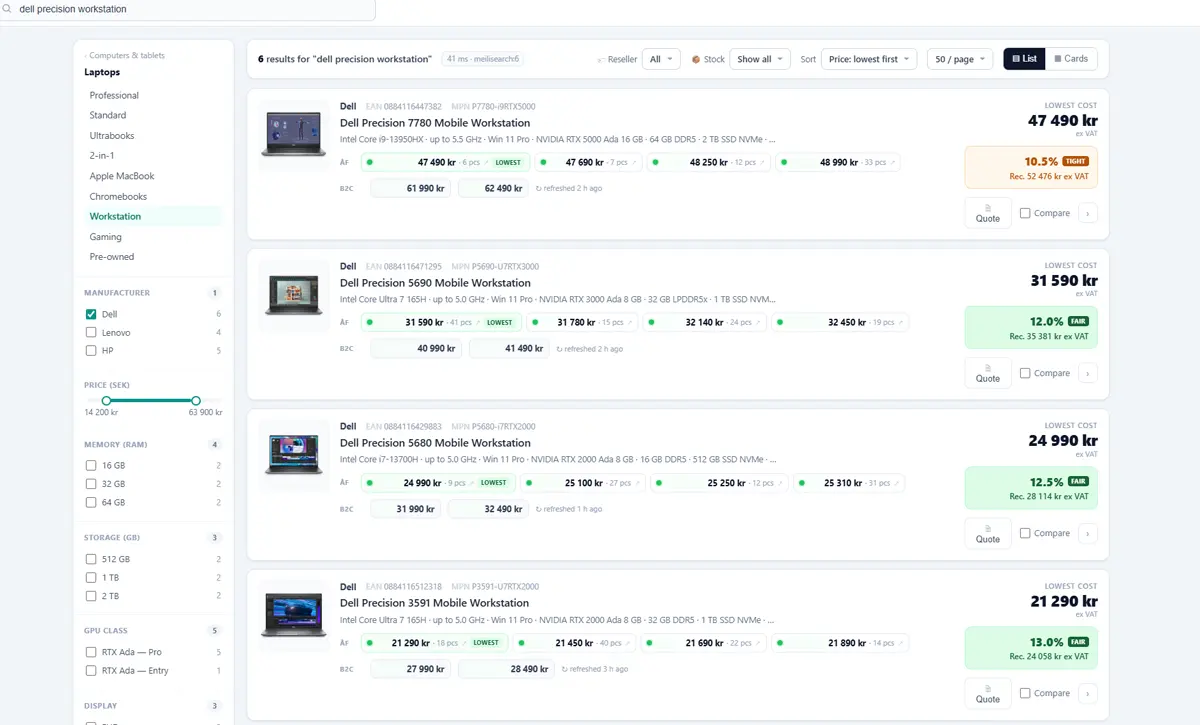1200x725 pixels.
Task: Switch to Cards view
Action: [1072, 59]
